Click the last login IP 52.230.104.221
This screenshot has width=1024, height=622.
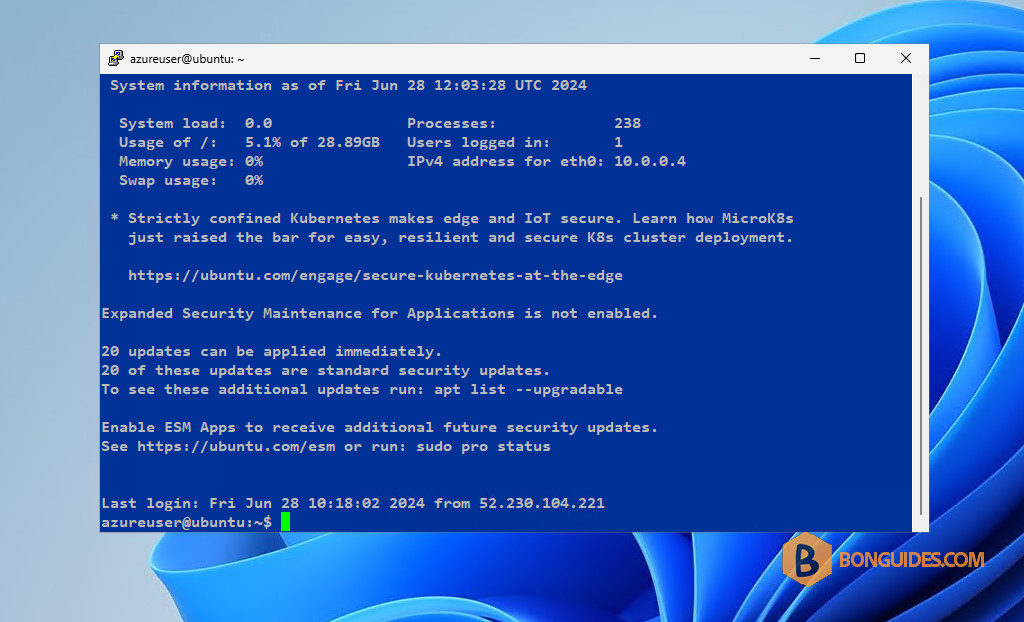pyautogui.click(x=542, y=503)
